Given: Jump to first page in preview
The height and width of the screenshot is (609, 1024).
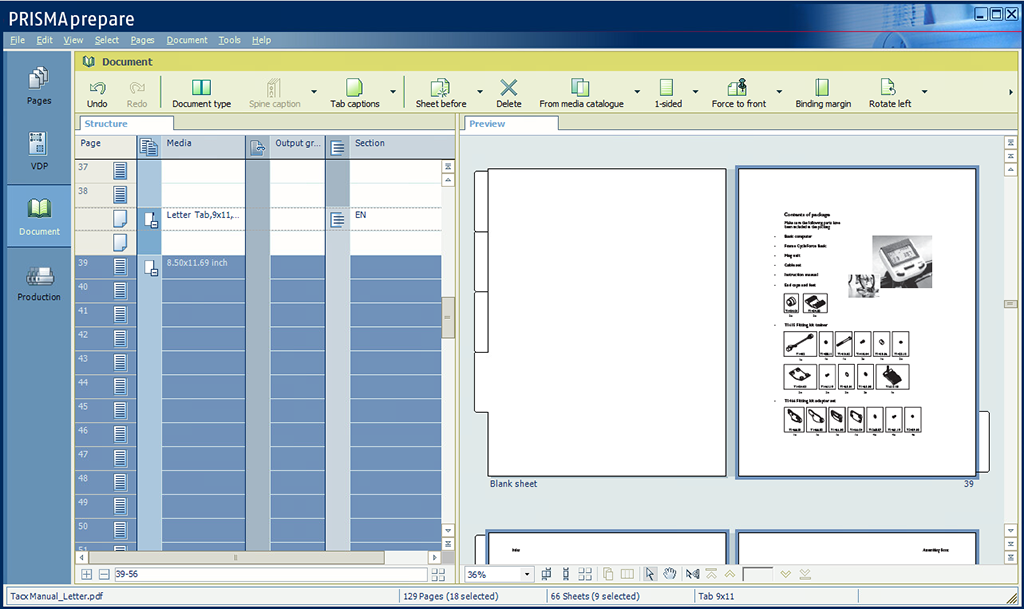Looking at the screenshot, I should (711, 574).
